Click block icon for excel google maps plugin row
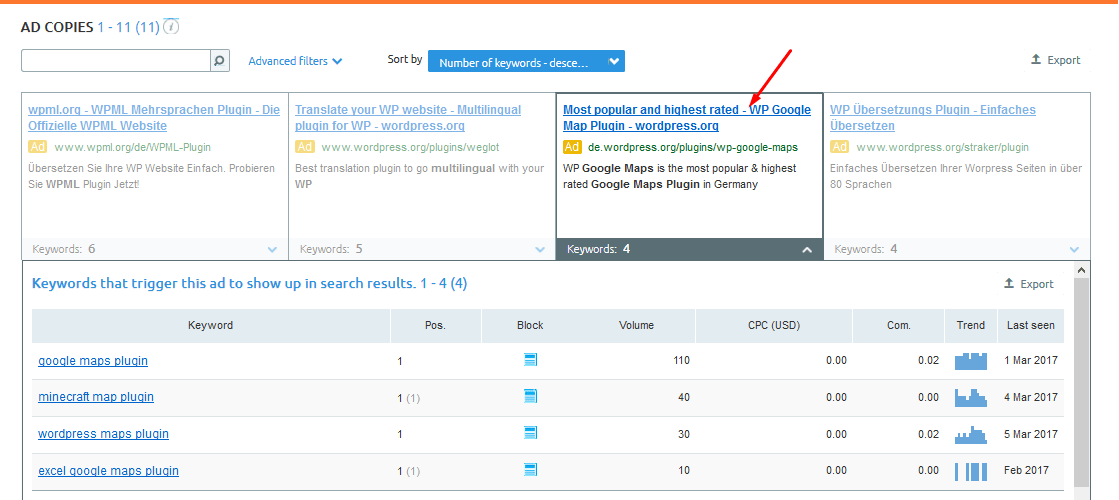This screenshot has height=500, width=1119. tap(530, 470)
